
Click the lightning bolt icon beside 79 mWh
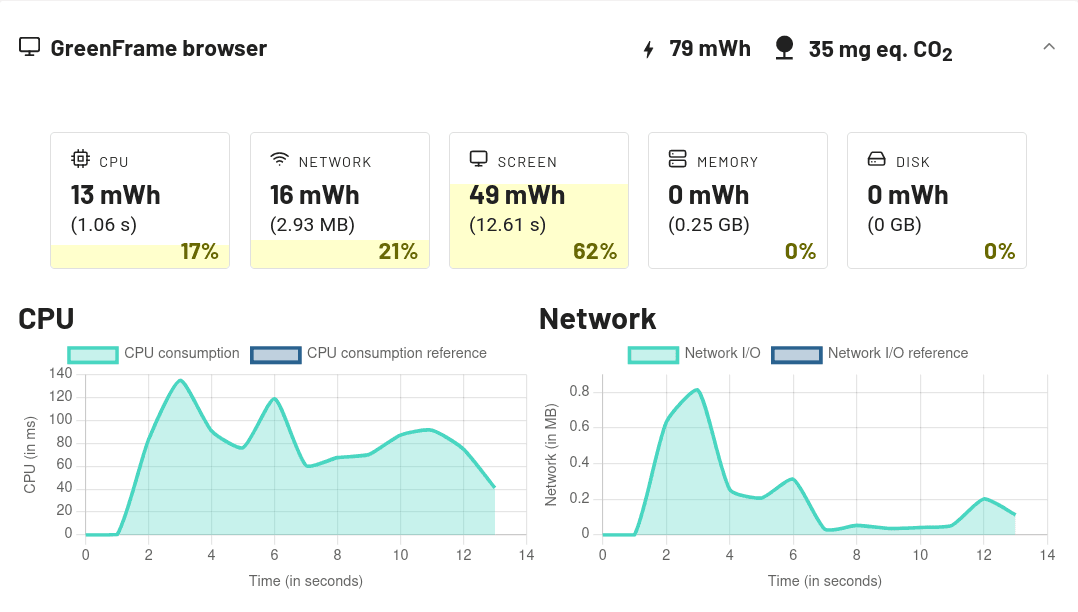coord(651,47)
